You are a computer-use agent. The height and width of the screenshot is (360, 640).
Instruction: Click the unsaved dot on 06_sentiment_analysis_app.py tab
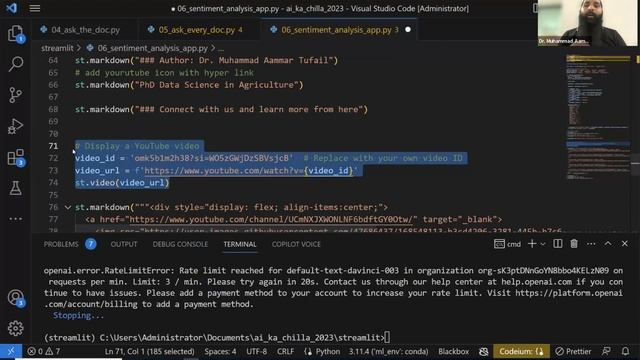click(408, 29)
